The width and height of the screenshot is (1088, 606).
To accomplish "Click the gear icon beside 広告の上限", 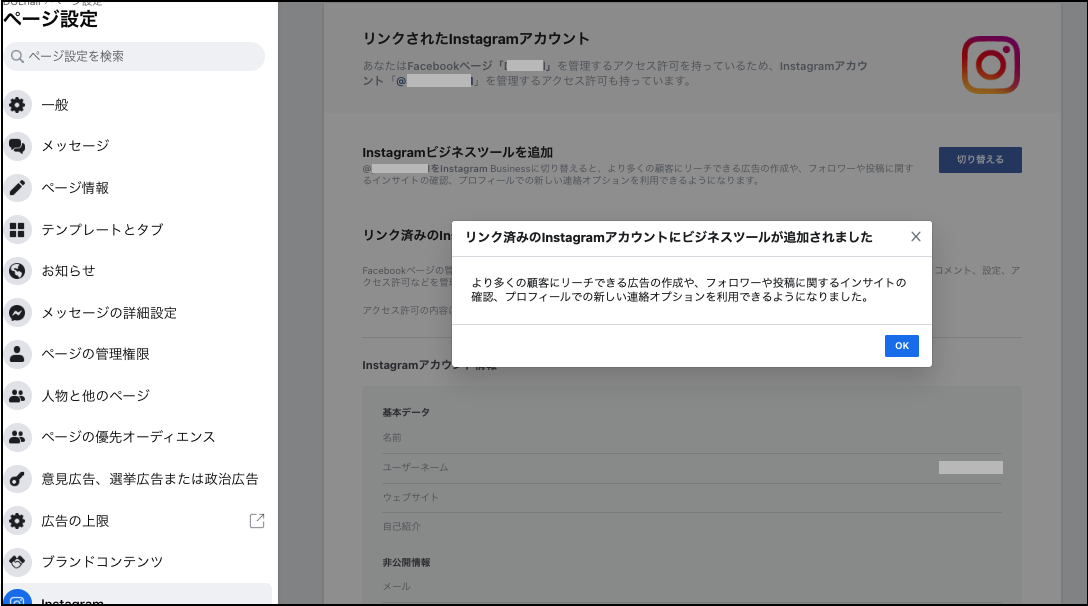I will click(17, 521).
